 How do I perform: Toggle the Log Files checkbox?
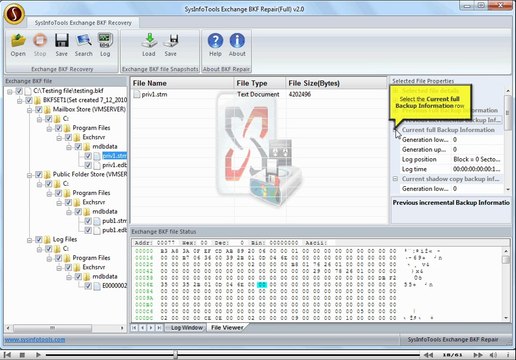coord(39,239)
